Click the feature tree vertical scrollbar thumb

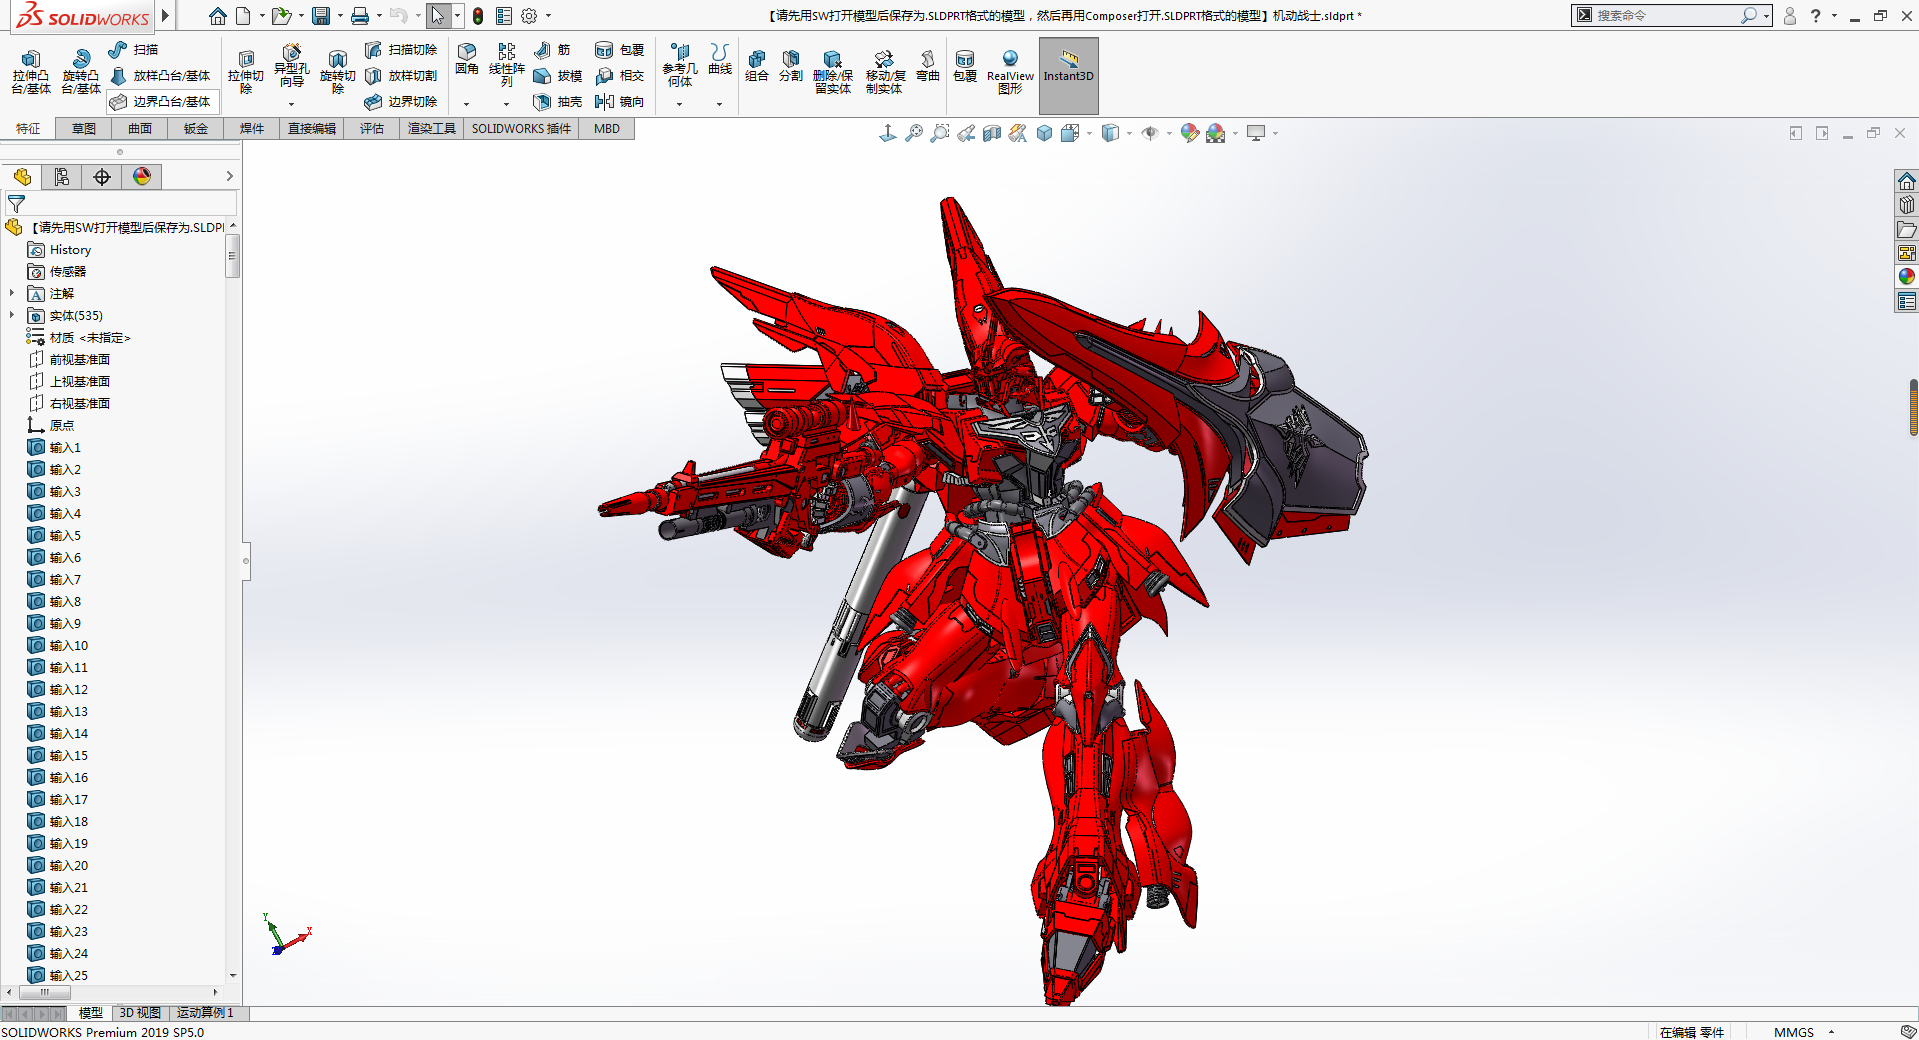[232, 256]
